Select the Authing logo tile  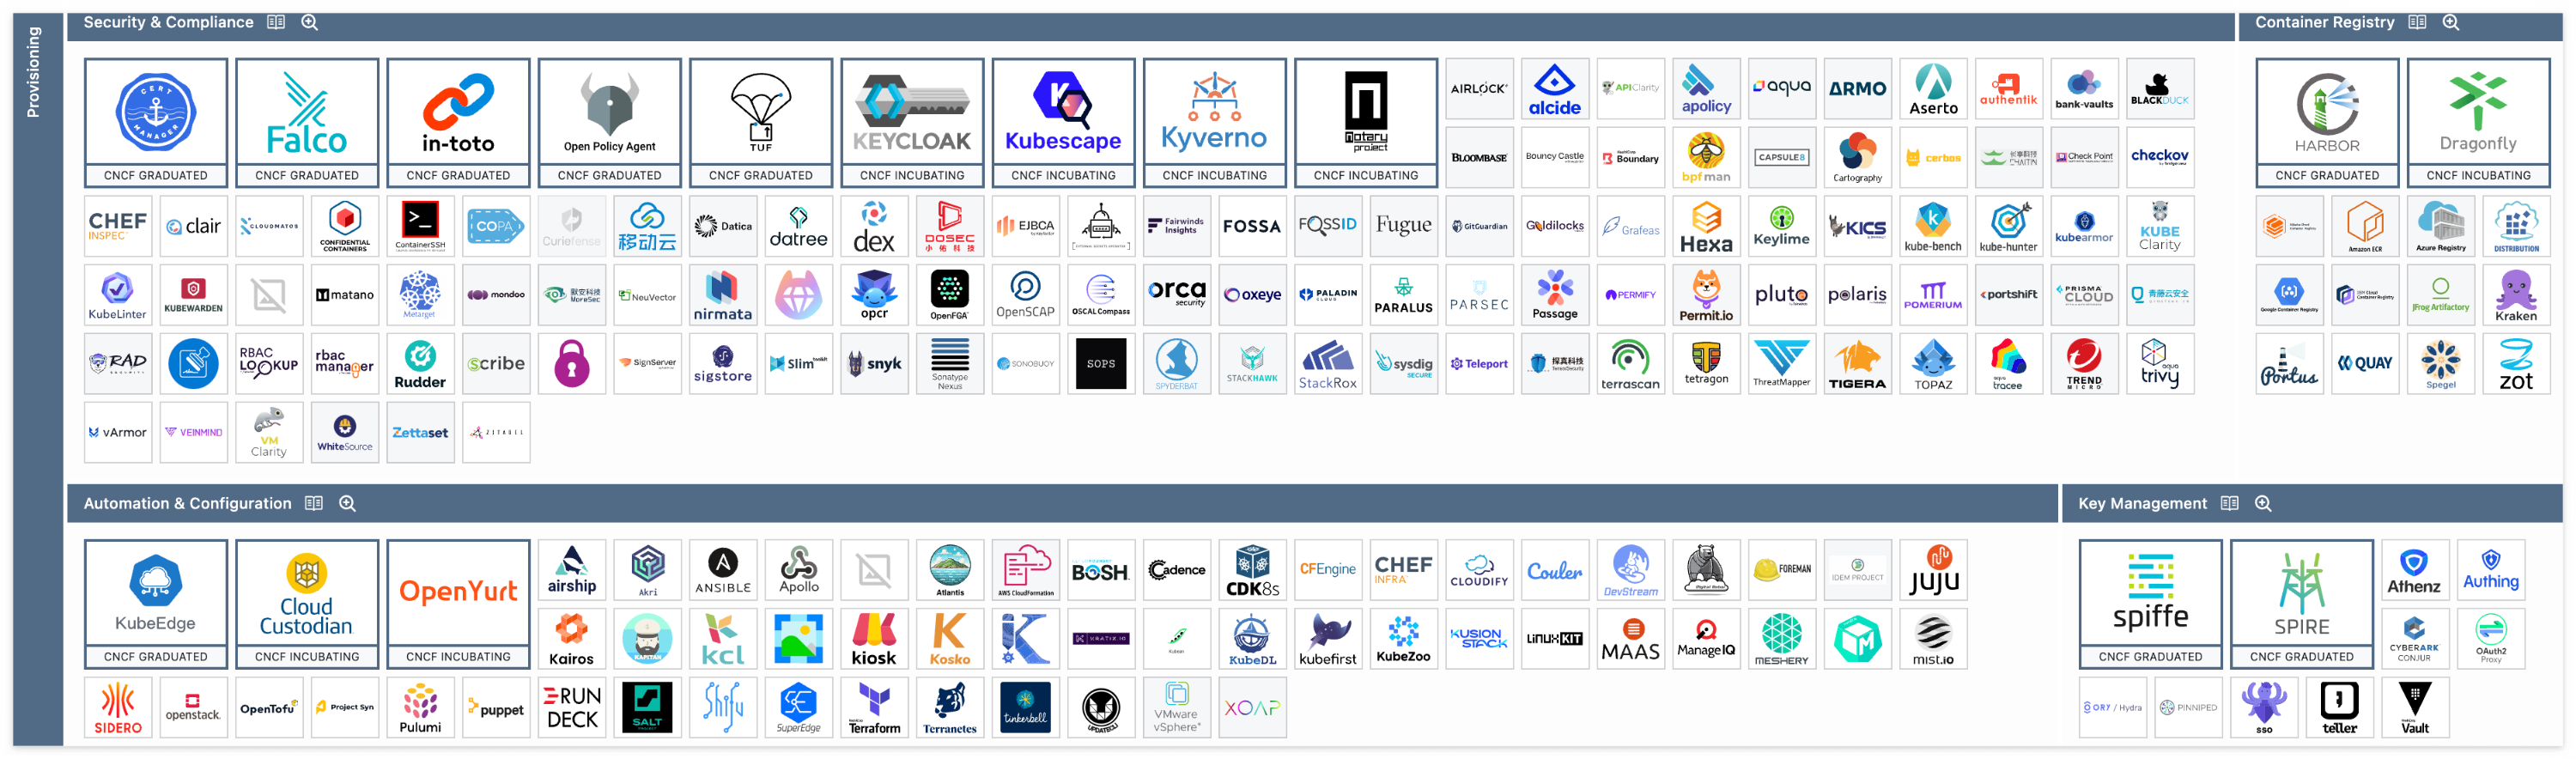pos(2490,570)
